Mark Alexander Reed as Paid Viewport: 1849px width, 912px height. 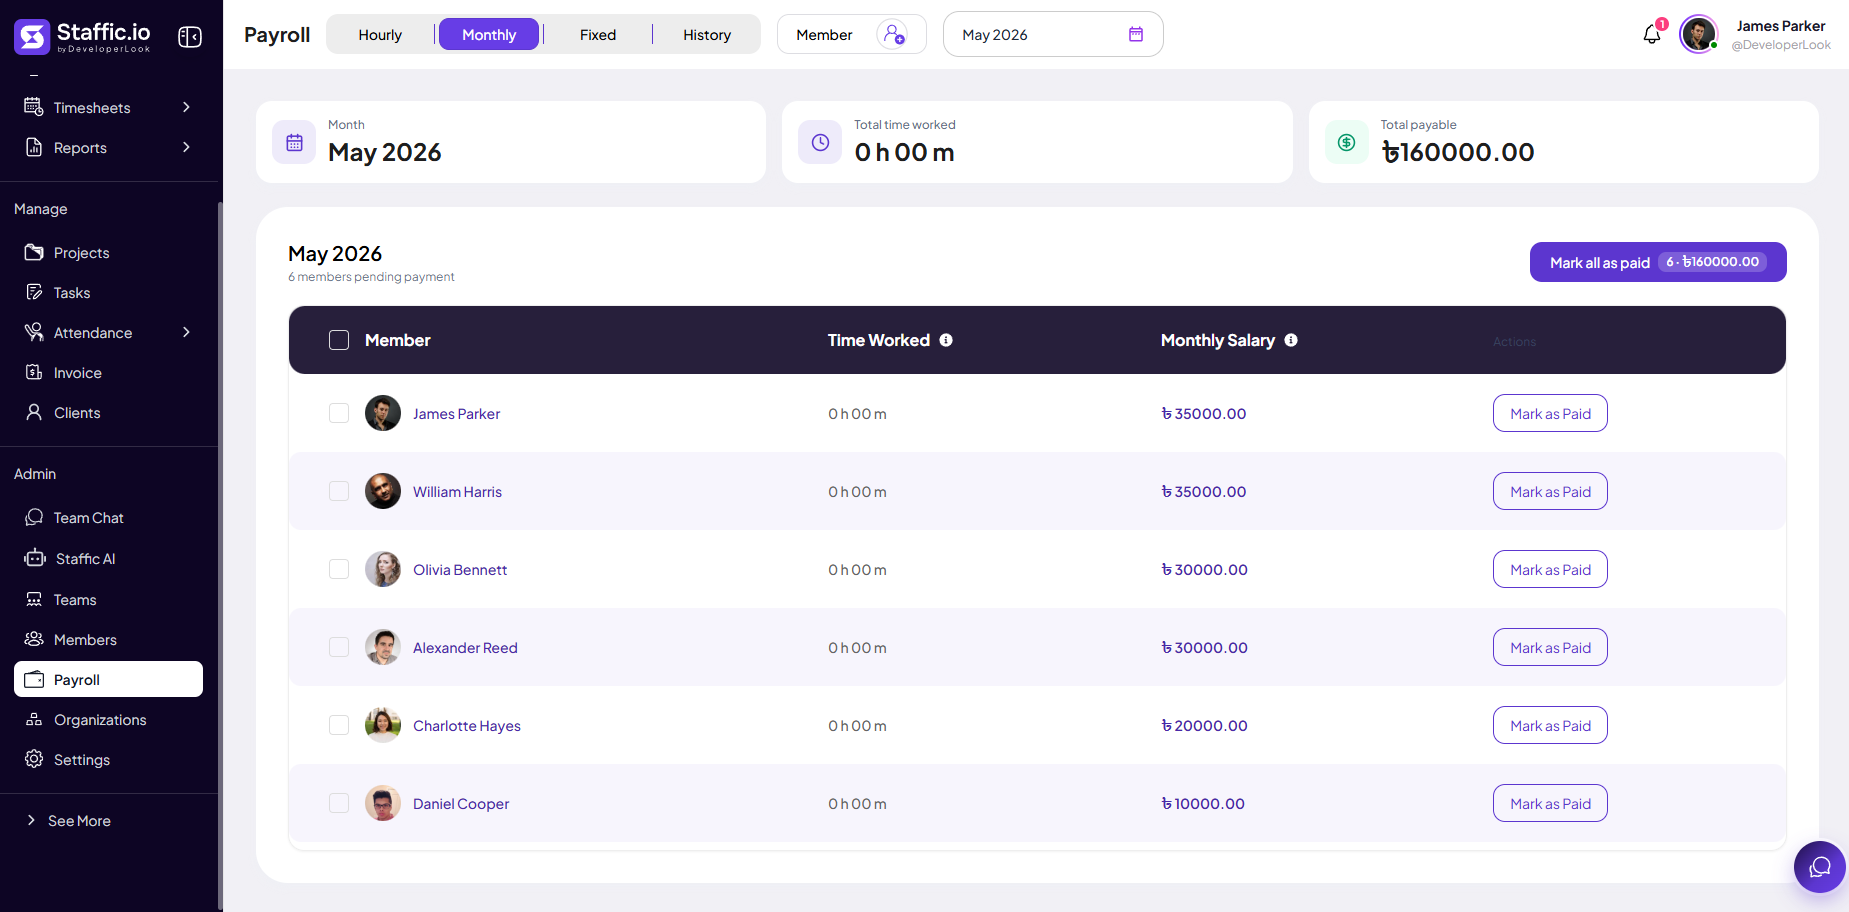(x=1550, y=647)
